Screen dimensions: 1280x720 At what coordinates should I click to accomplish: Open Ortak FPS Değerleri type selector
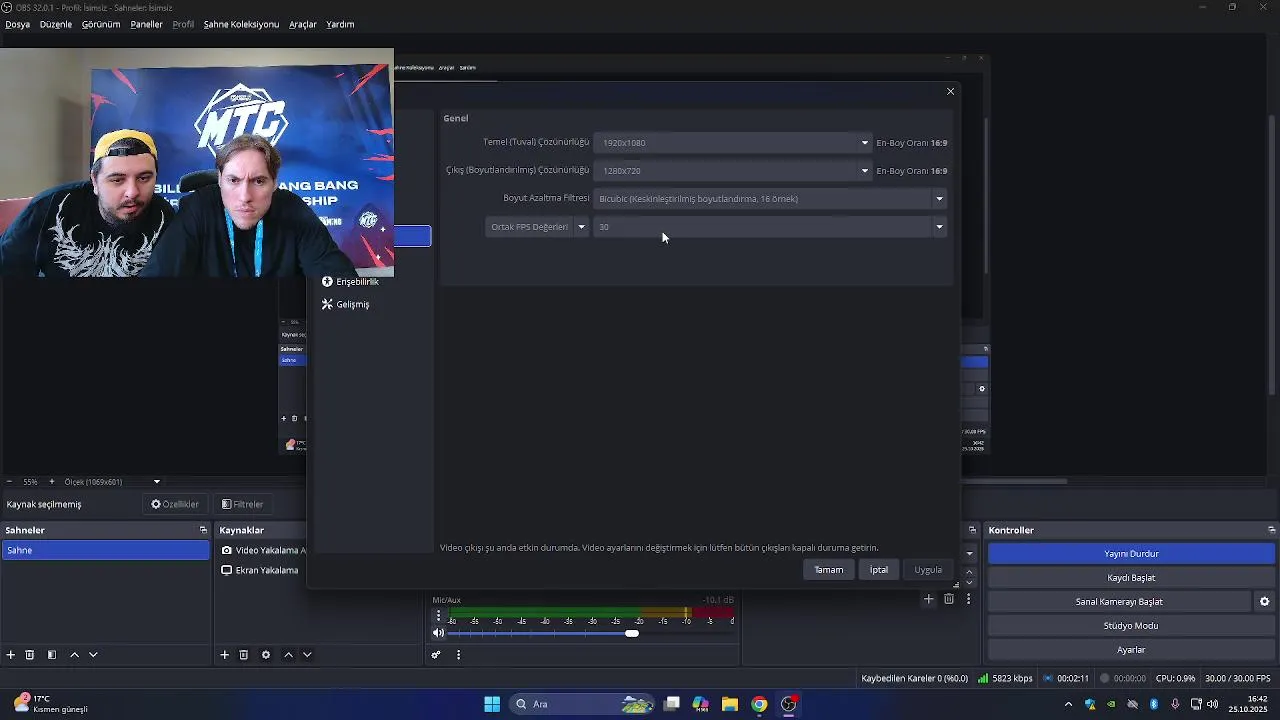(x=537, y=227)
